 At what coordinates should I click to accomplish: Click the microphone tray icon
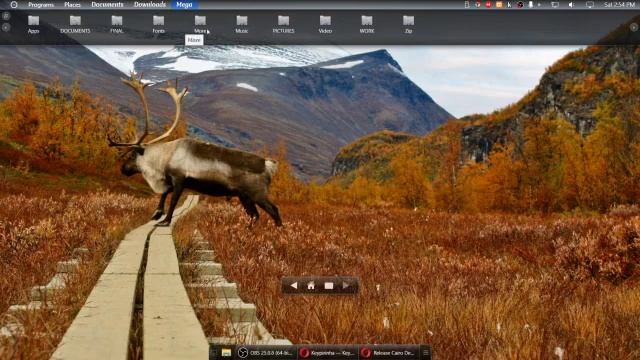pyautogui.click(x=531, y=4)
